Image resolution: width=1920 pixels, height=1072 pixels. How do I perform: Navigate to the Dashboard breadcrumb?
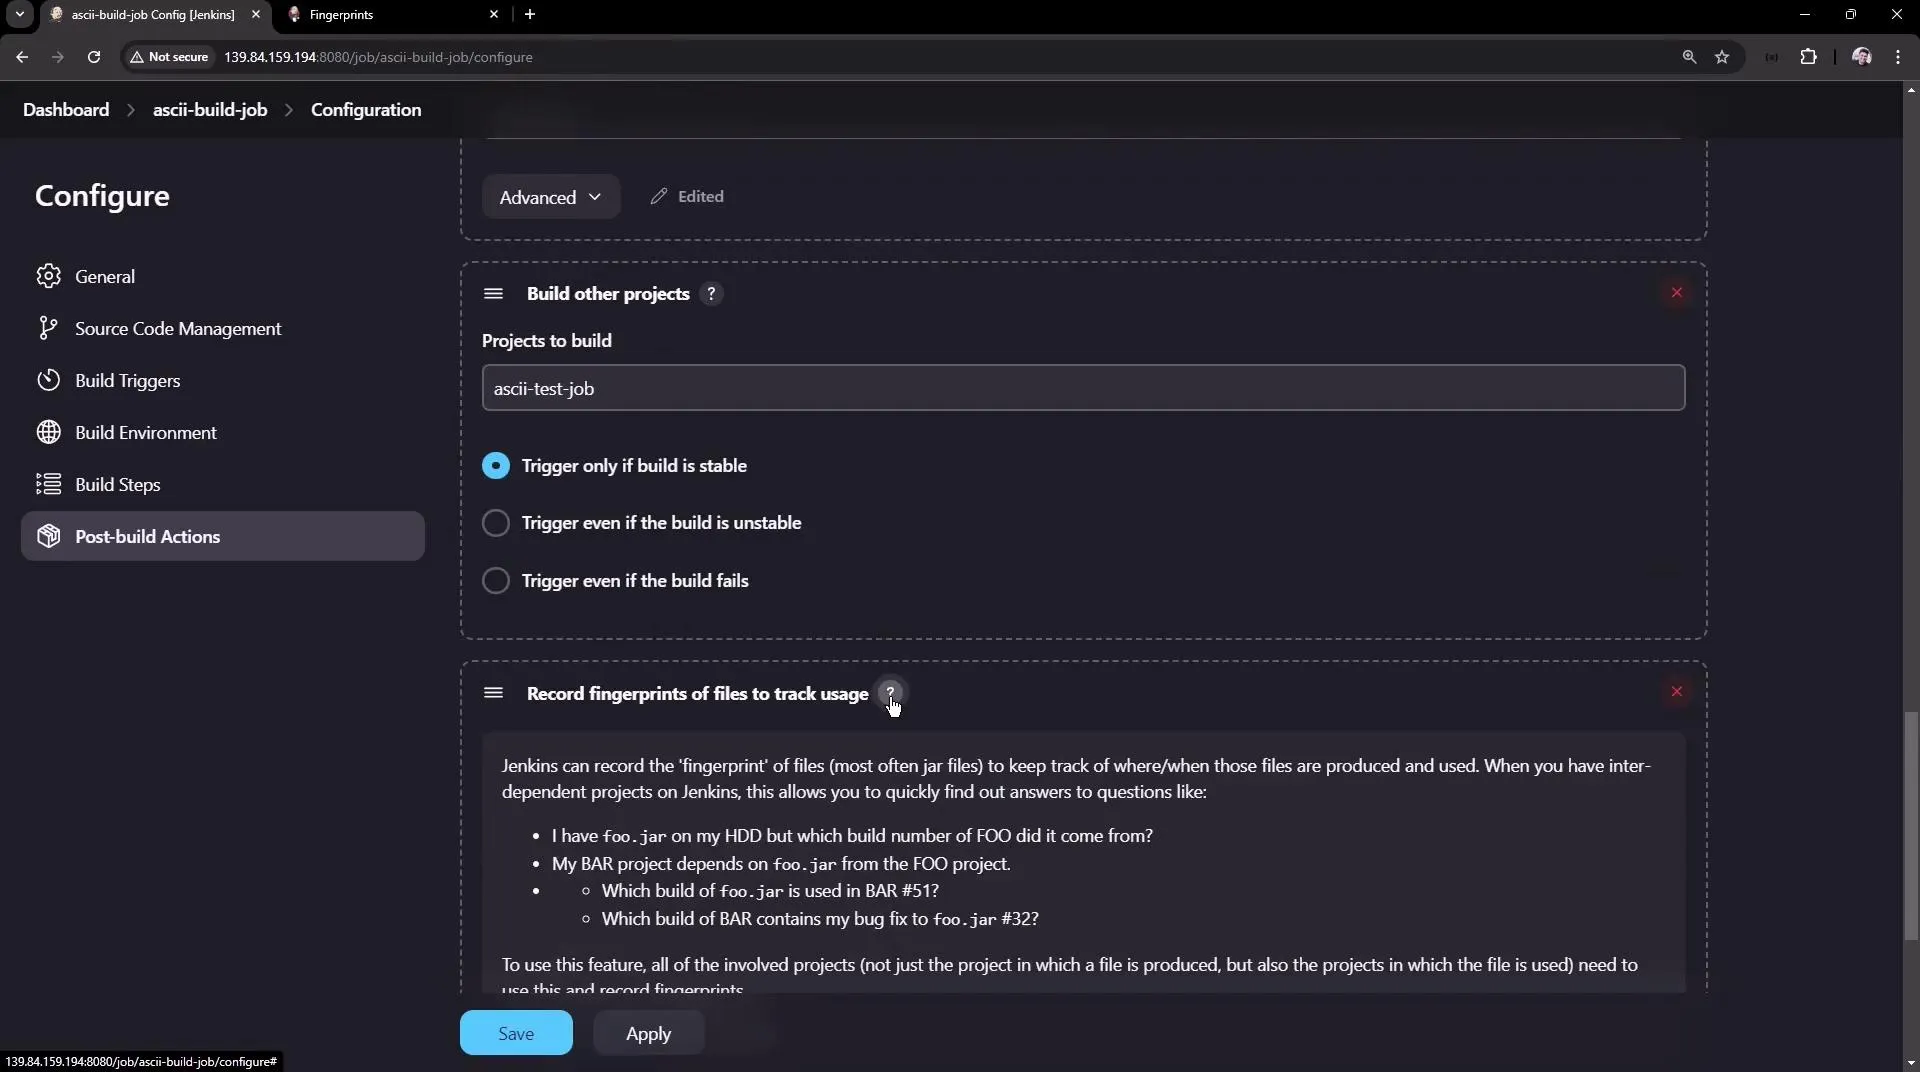point(67,109)
